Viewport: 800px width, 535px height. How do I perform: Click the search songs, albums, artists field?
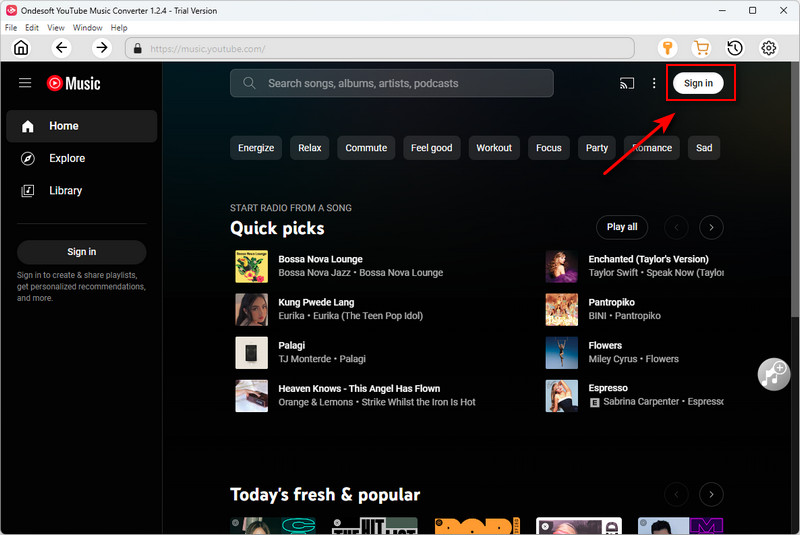coord(392,83)
